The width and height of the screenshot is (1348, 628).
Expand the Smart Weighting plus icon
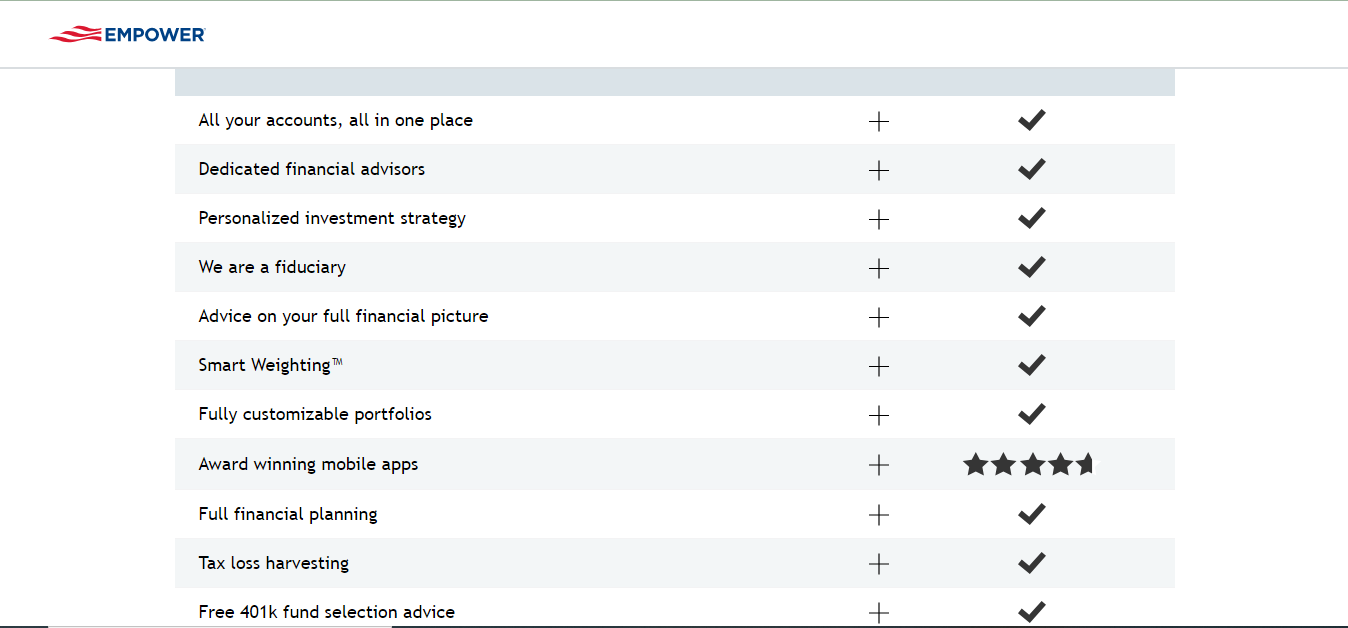point(878,366)
